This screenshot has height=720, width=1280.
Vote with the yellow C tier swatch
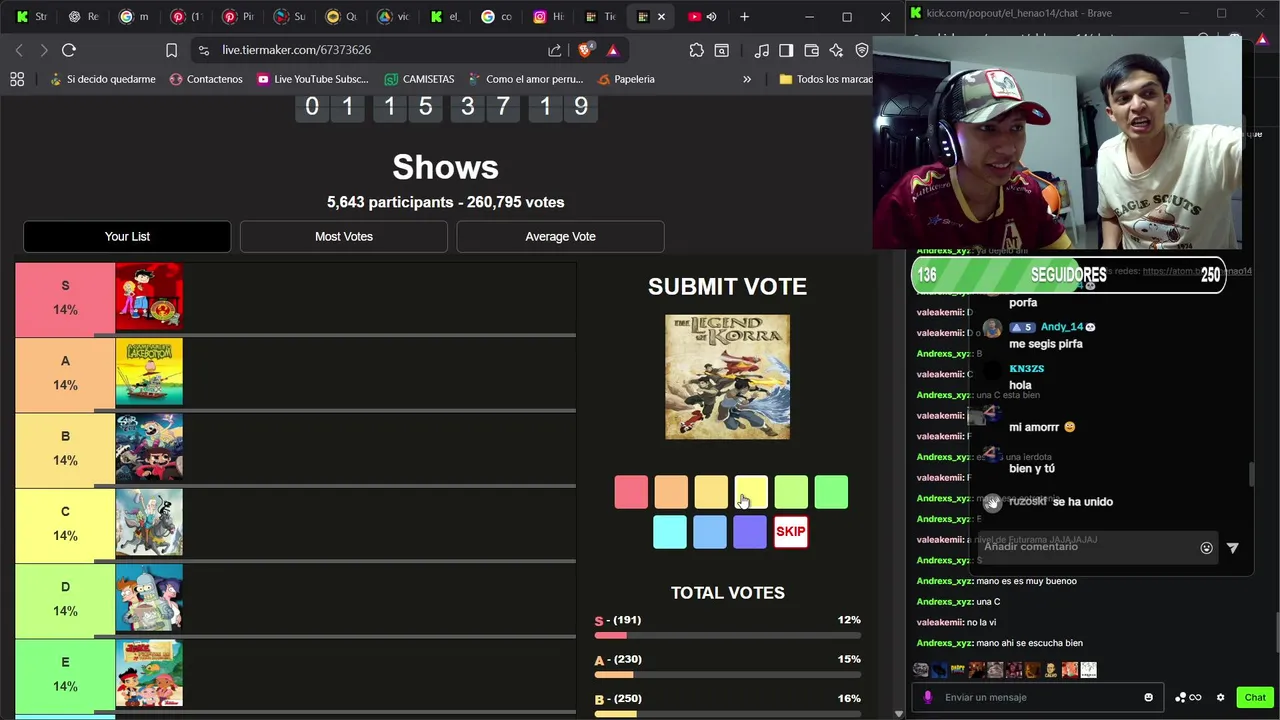tap(751, 492)
